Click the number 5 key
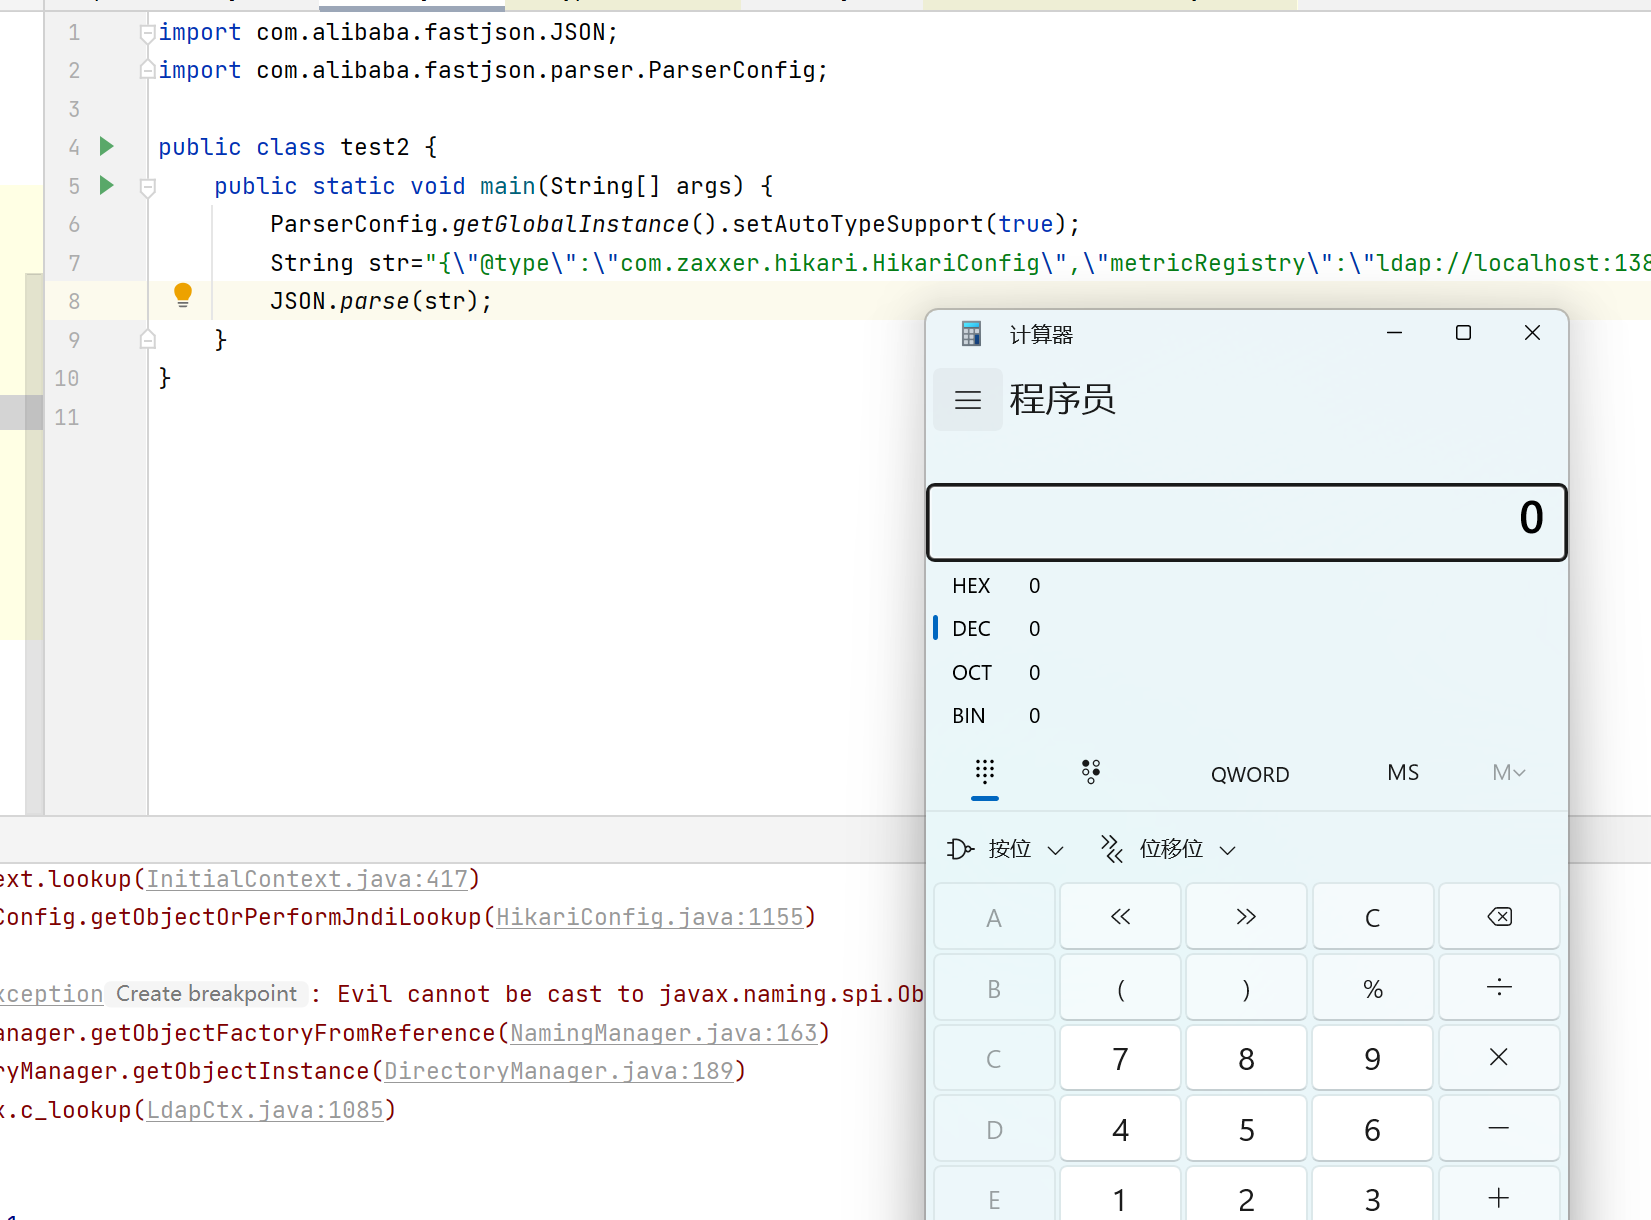This screenshot has width=1651, height=1220. point(1246,1129)
